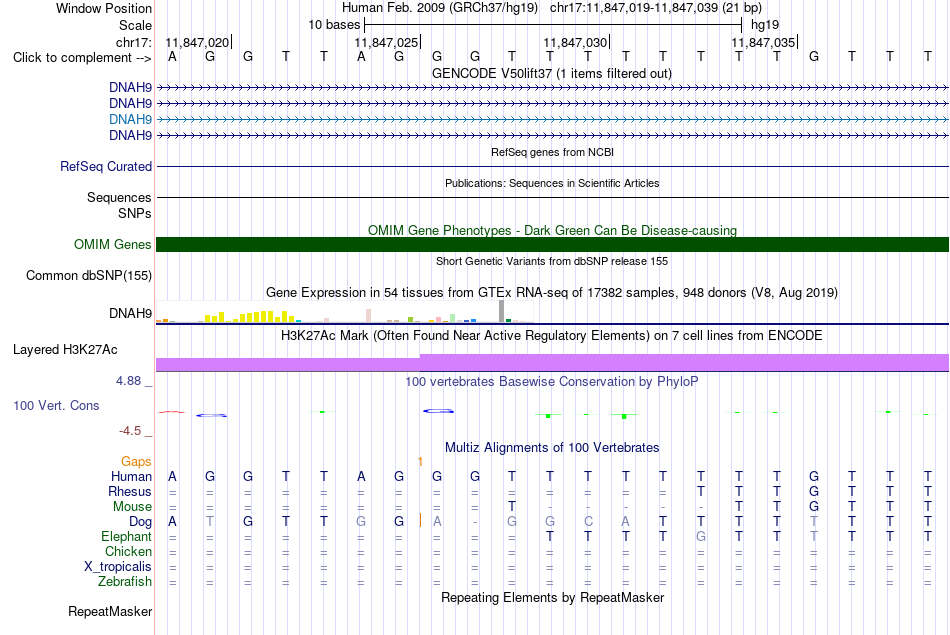950x635 pixels.
Task: Open 'Publications: Sequences in Scientific Articles' title
Action: [552, 183]
